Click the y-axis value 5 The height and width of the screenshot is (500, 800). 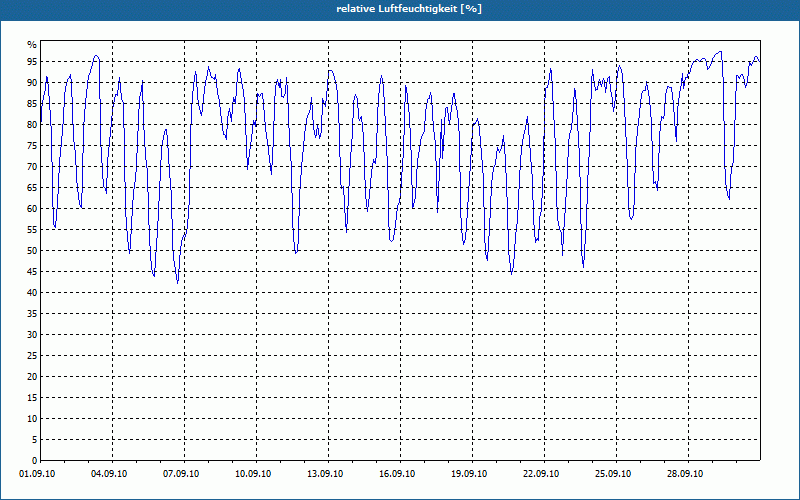35,440
